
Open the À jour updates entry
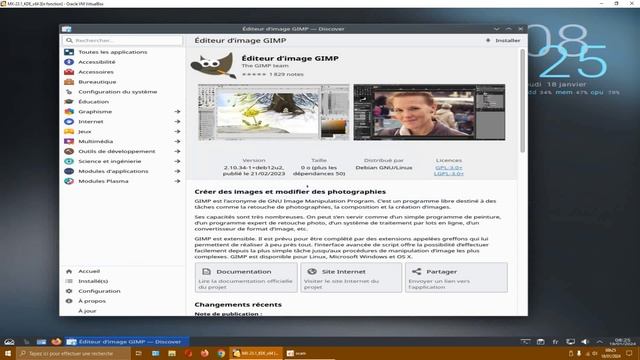pyautogui.click(x=122, y=311)
